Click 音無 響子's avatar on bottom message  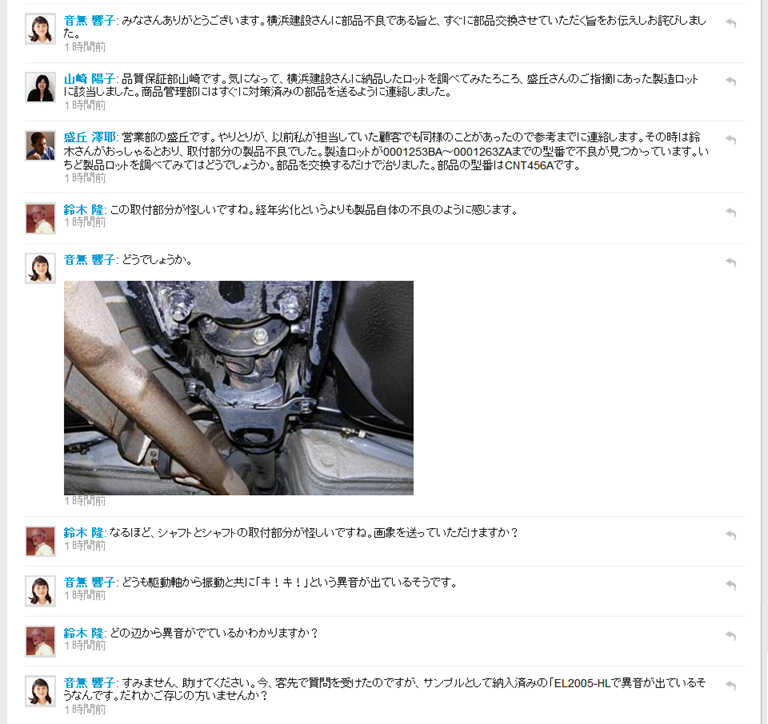40,691
